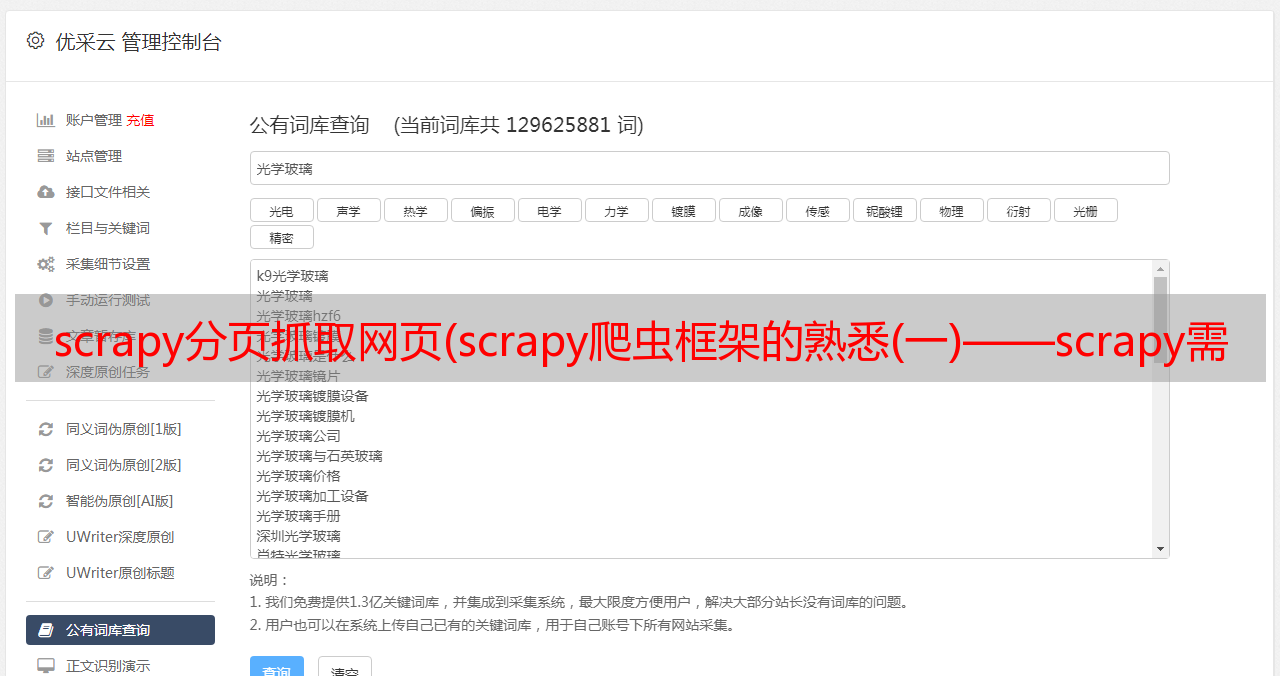
Task: Open UWriter深度原创 edit icon
Action: point(46,537)
